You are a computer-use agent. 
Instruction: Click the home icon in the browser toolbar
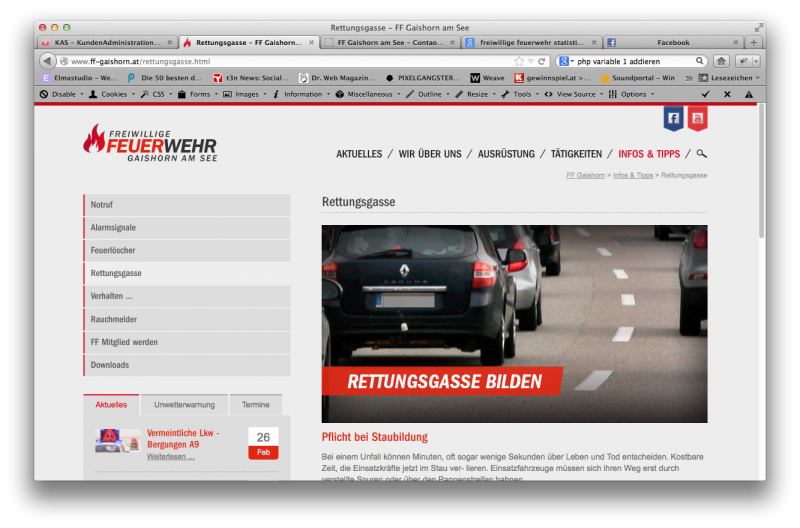click(x=721, y=61)
